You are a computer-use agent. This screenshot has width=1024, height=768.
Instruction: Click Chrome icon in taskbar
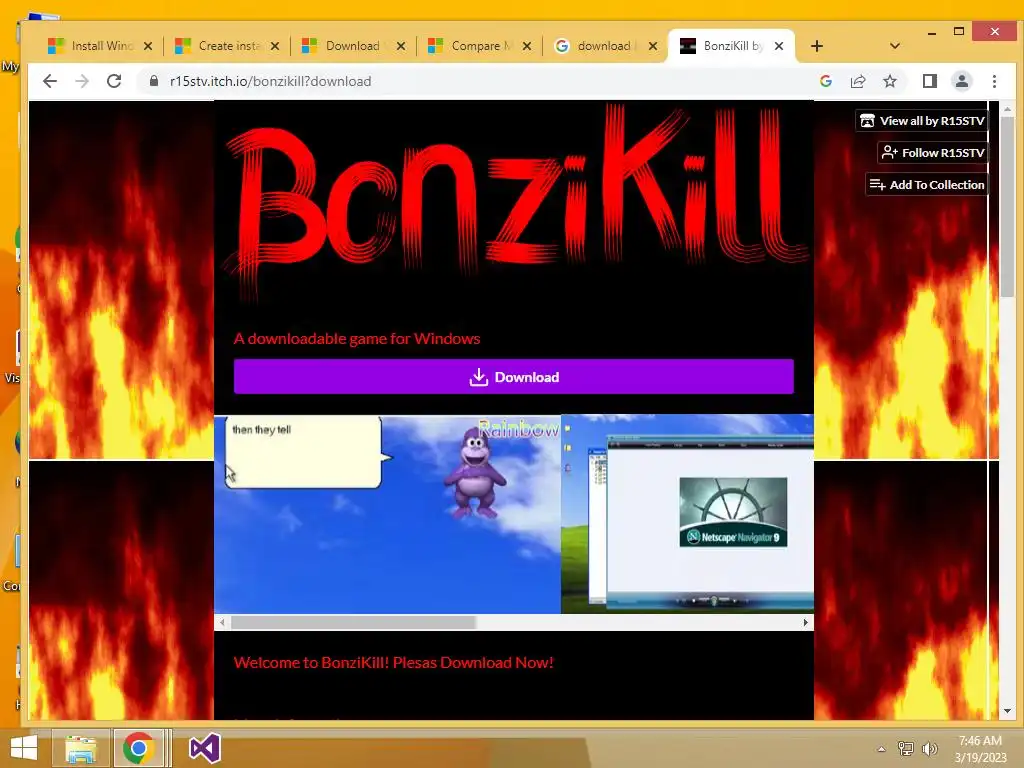(138, 748)
